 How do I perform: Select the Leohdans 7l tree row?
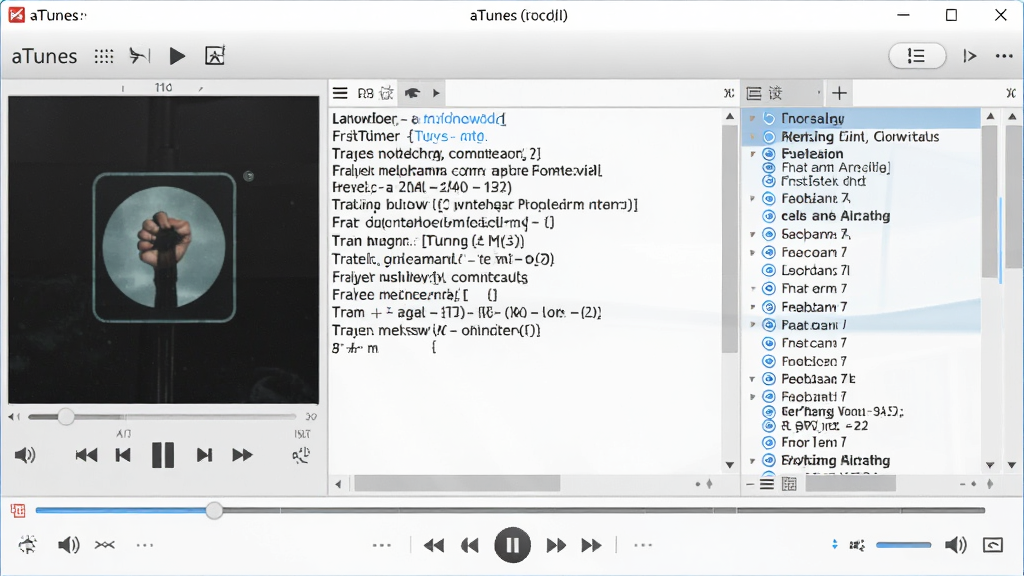(x=861, y=270)
